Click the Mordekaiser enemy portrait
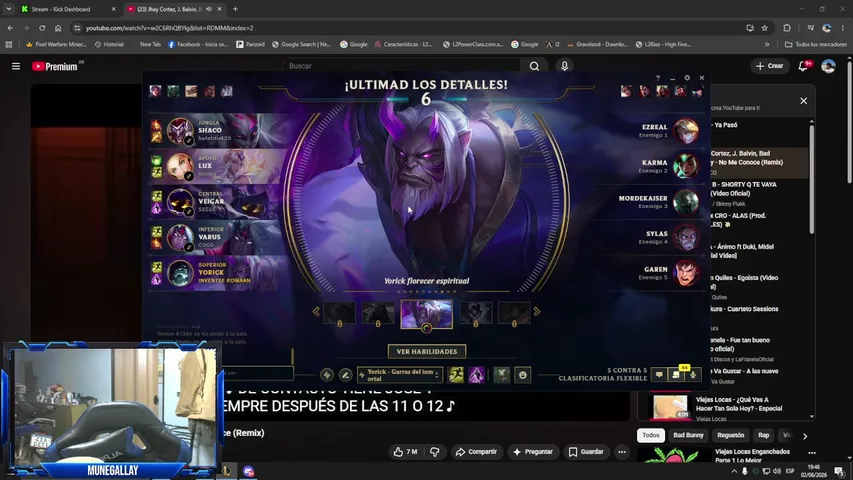 [686, 202]
